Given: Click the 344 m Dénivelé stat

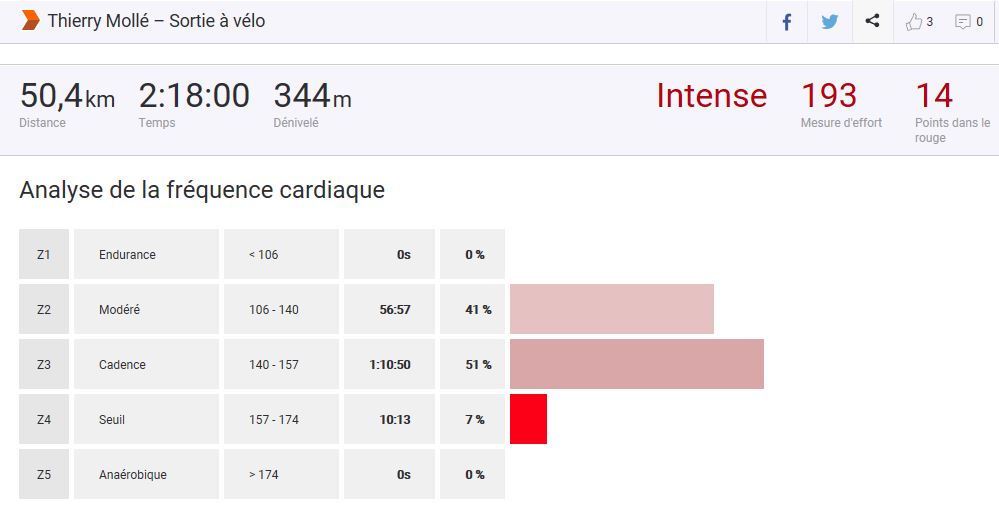Looking at the screenshot, I should (312, 97).
